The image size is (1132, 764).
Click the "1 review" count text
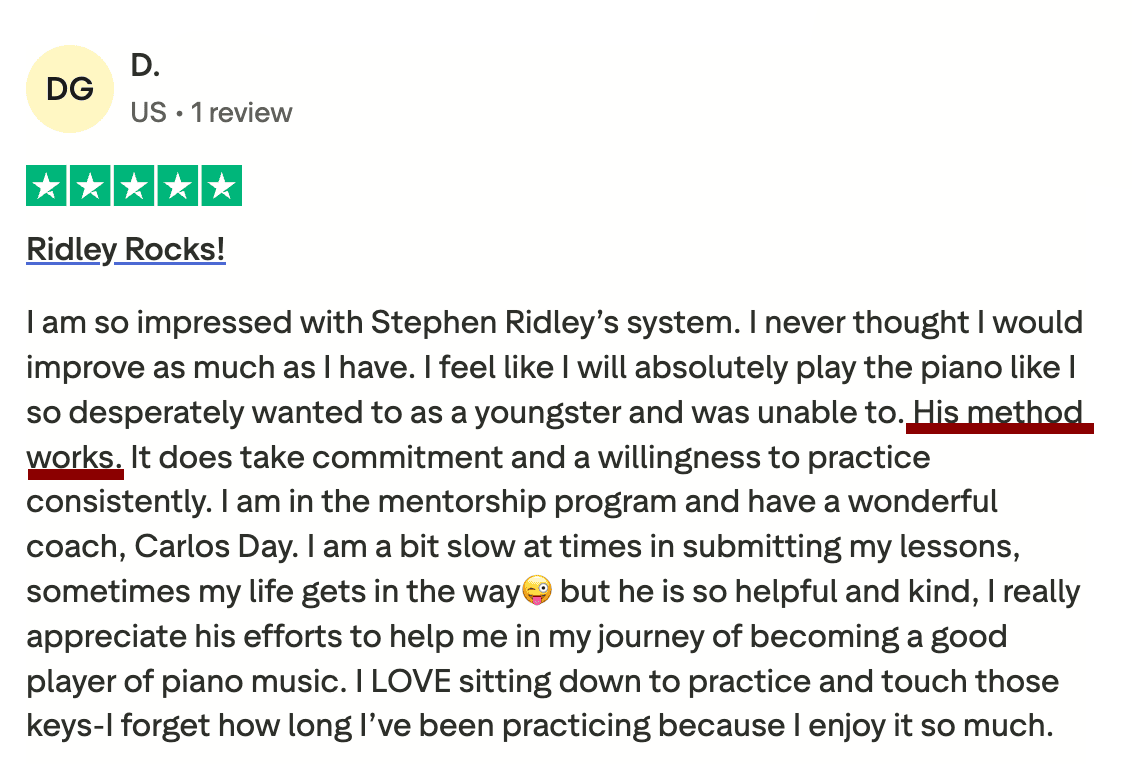click(242, 112)
